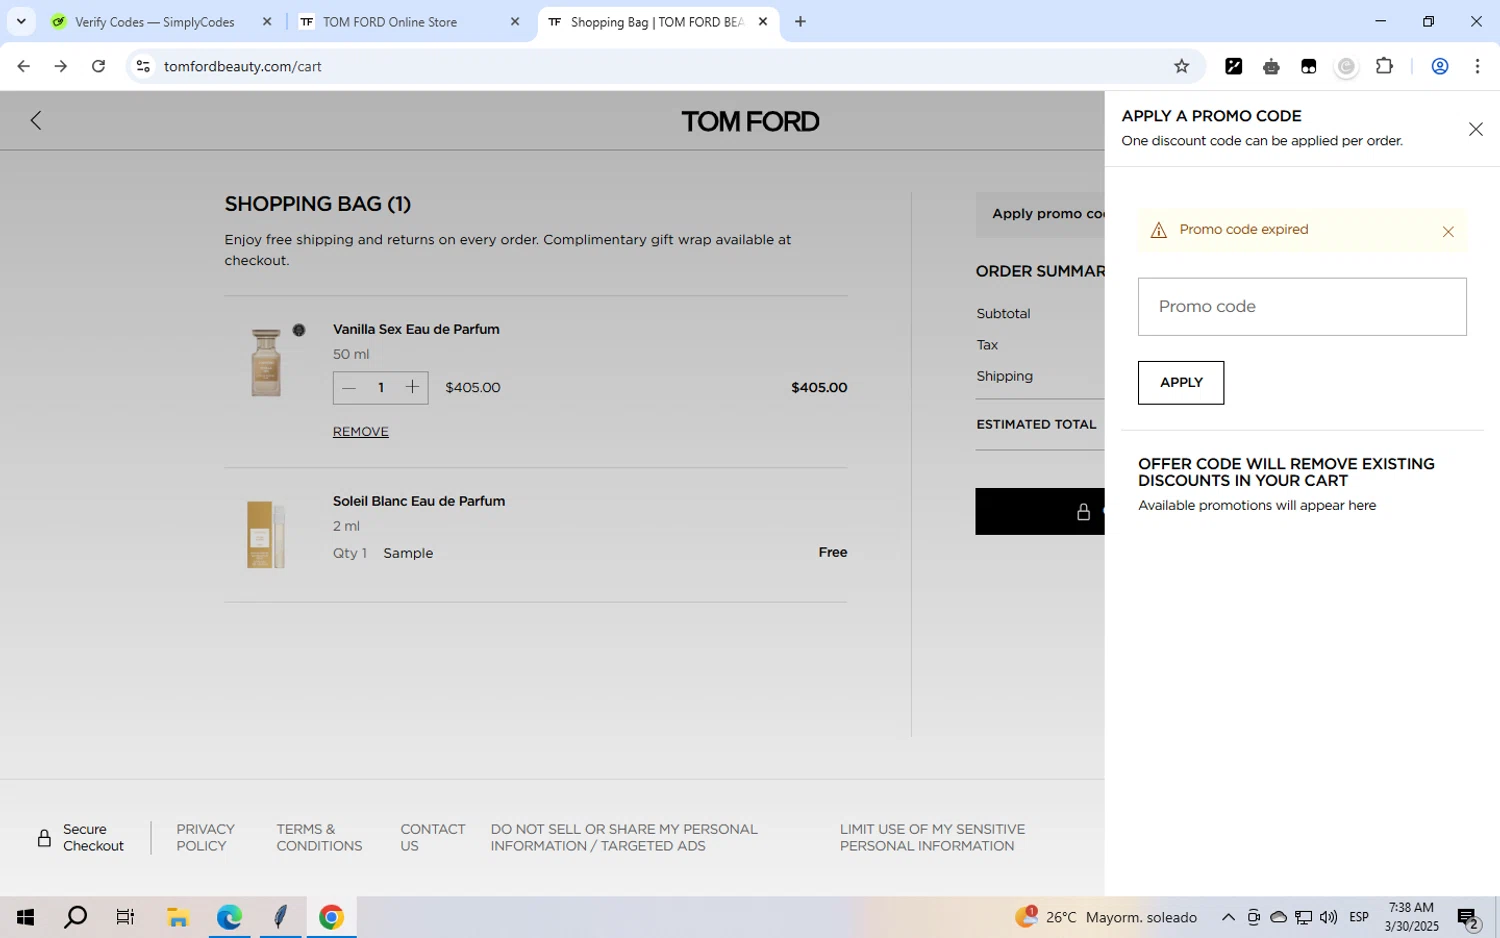Click the Apply promo code bar behind panel
The image size is (1500, 938).
pyautogui.click(x=1040, y=214)
